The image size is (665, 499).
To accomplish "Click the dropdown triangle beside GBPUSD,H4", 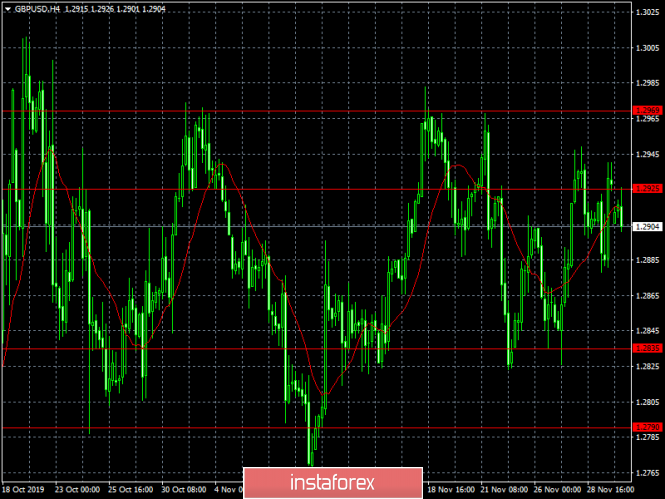I will 7,8.
